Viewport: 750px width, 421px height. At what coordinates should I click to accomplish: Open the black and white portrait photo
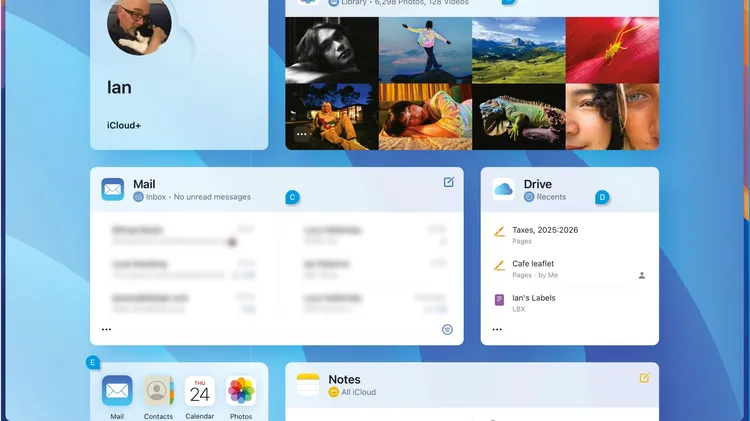pos(332,50)
